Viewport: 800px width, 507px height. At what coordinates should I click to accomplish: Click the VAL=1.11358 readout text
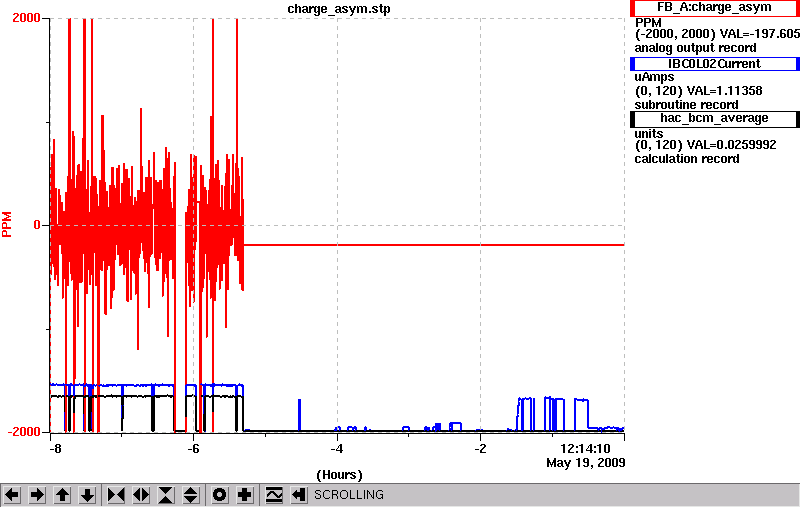724,91
